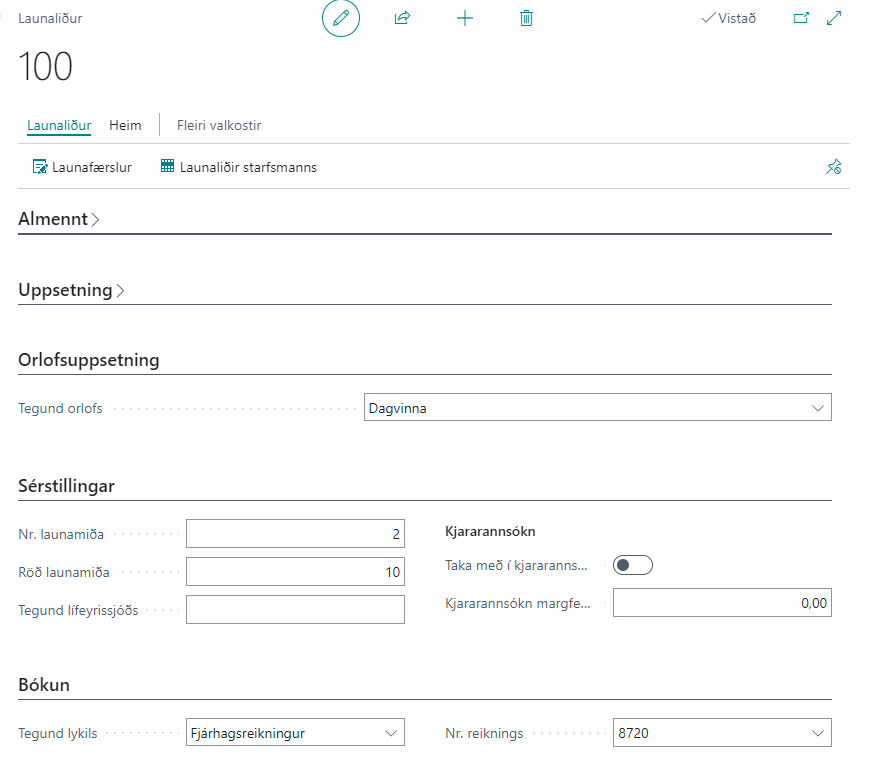Click the Nr. launamiða input field
The height and width of the screenshot is (771, 871).
click(x=295, y=534)
